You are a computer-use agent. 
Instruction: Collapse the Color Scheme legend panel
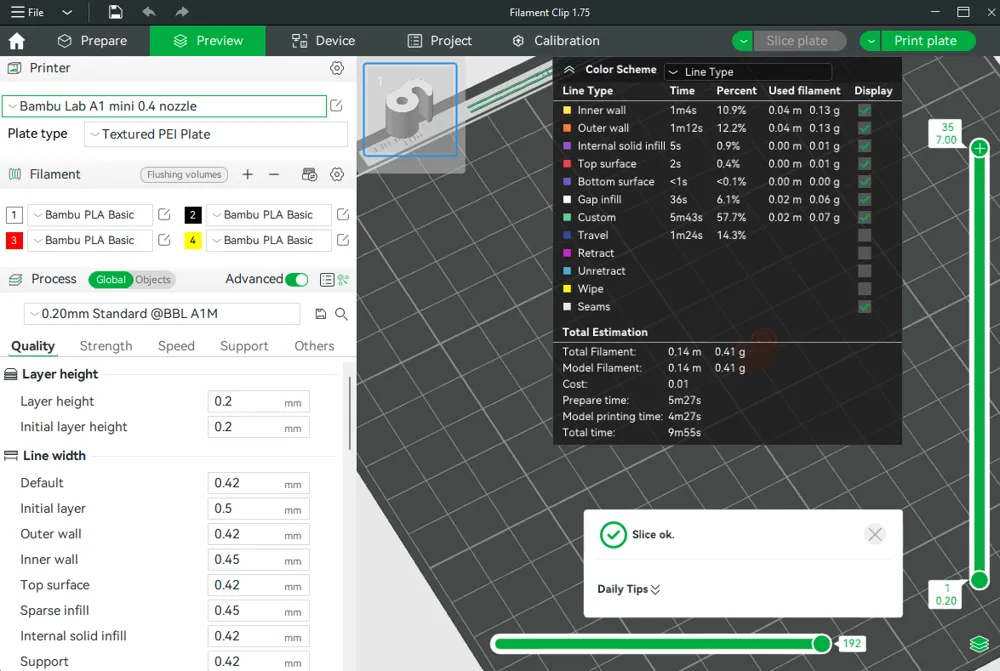tap(569, 70)
